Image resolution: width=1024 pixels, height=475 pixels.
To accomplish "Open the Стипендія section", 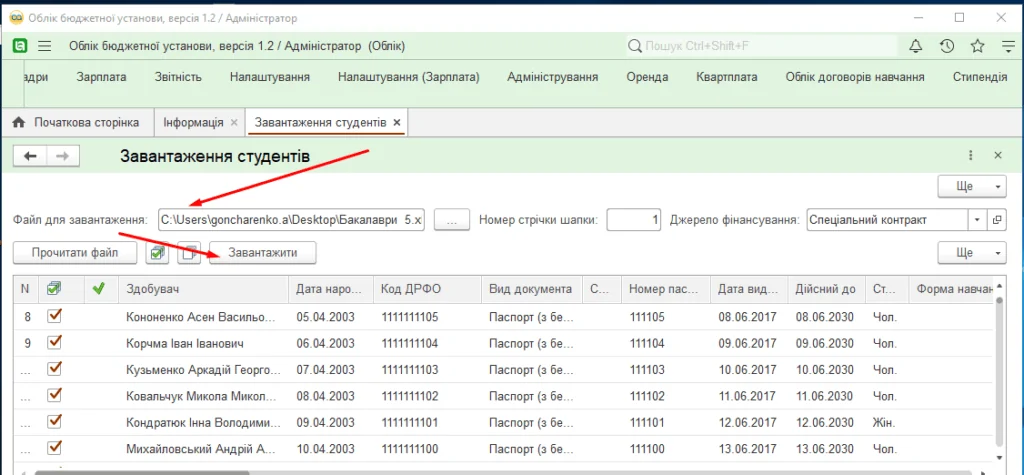I will coord(980,77).
